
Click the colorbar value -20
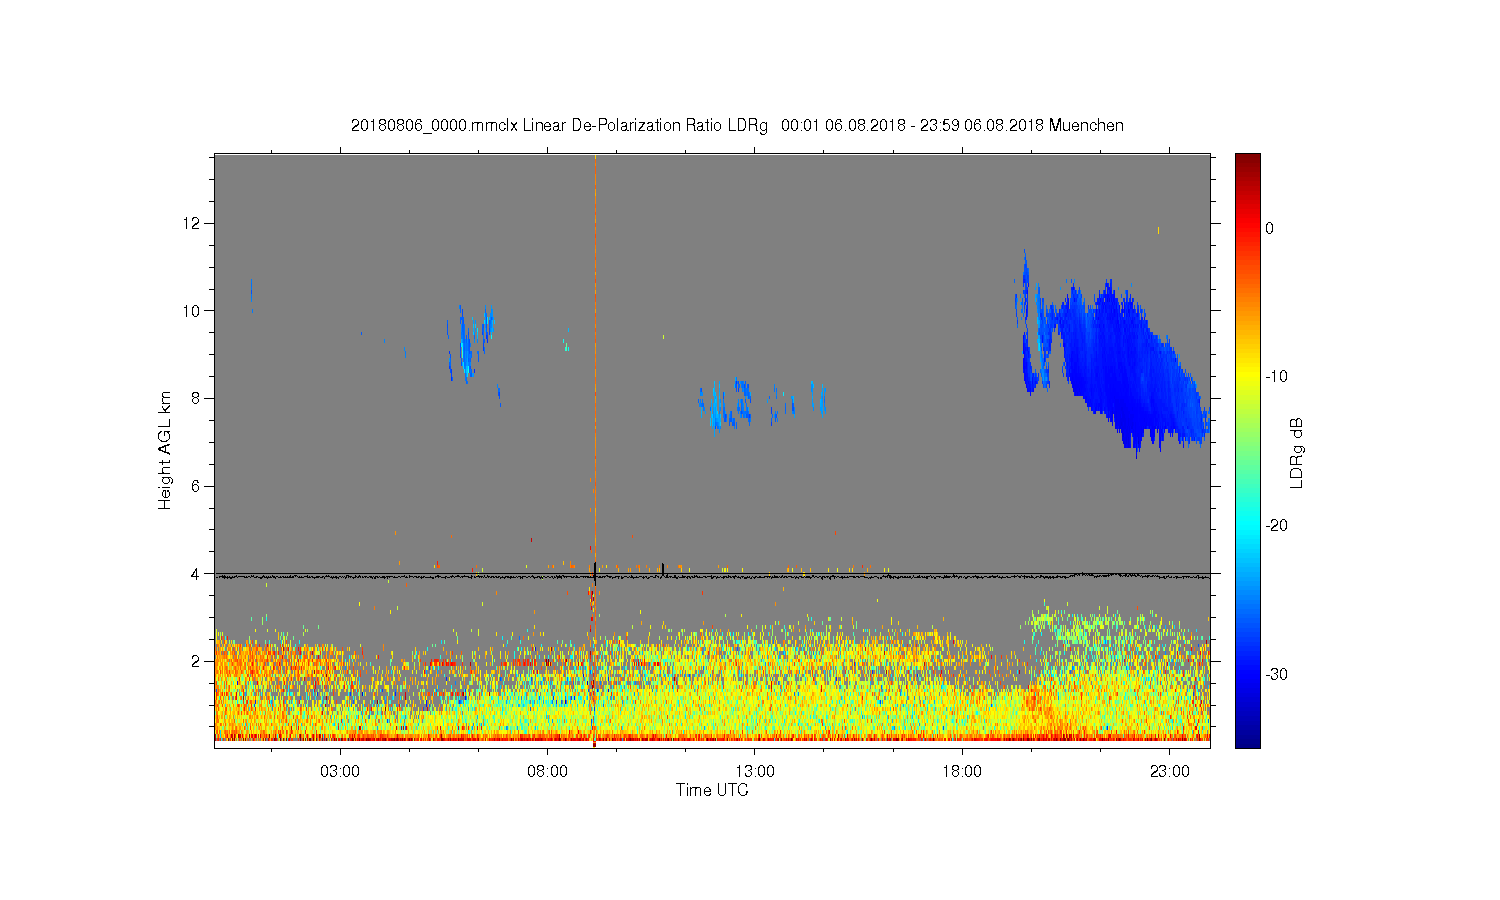(x=1276, y=526)
